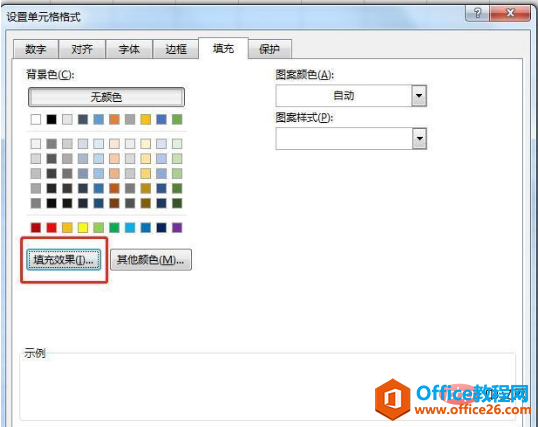538x427 pixels.
Task: Pick dark navy standard color swatch
Action: pos(161,228)
